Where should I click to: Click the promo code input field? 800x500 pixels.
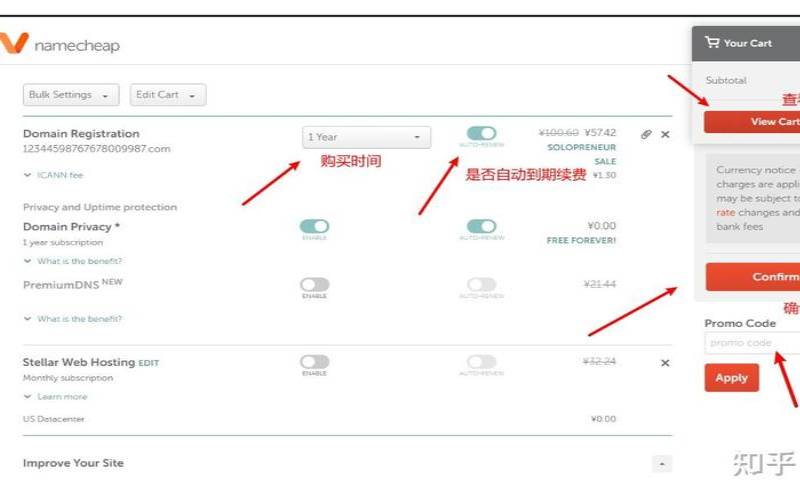[x=753, y=343]
